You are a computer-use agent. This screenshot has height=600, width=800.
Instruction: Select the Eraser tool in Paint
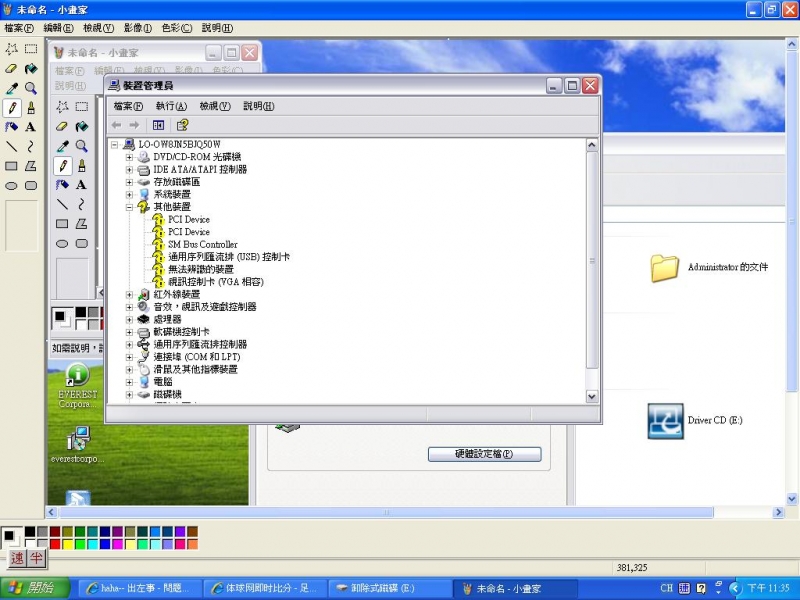click(14, 69)
